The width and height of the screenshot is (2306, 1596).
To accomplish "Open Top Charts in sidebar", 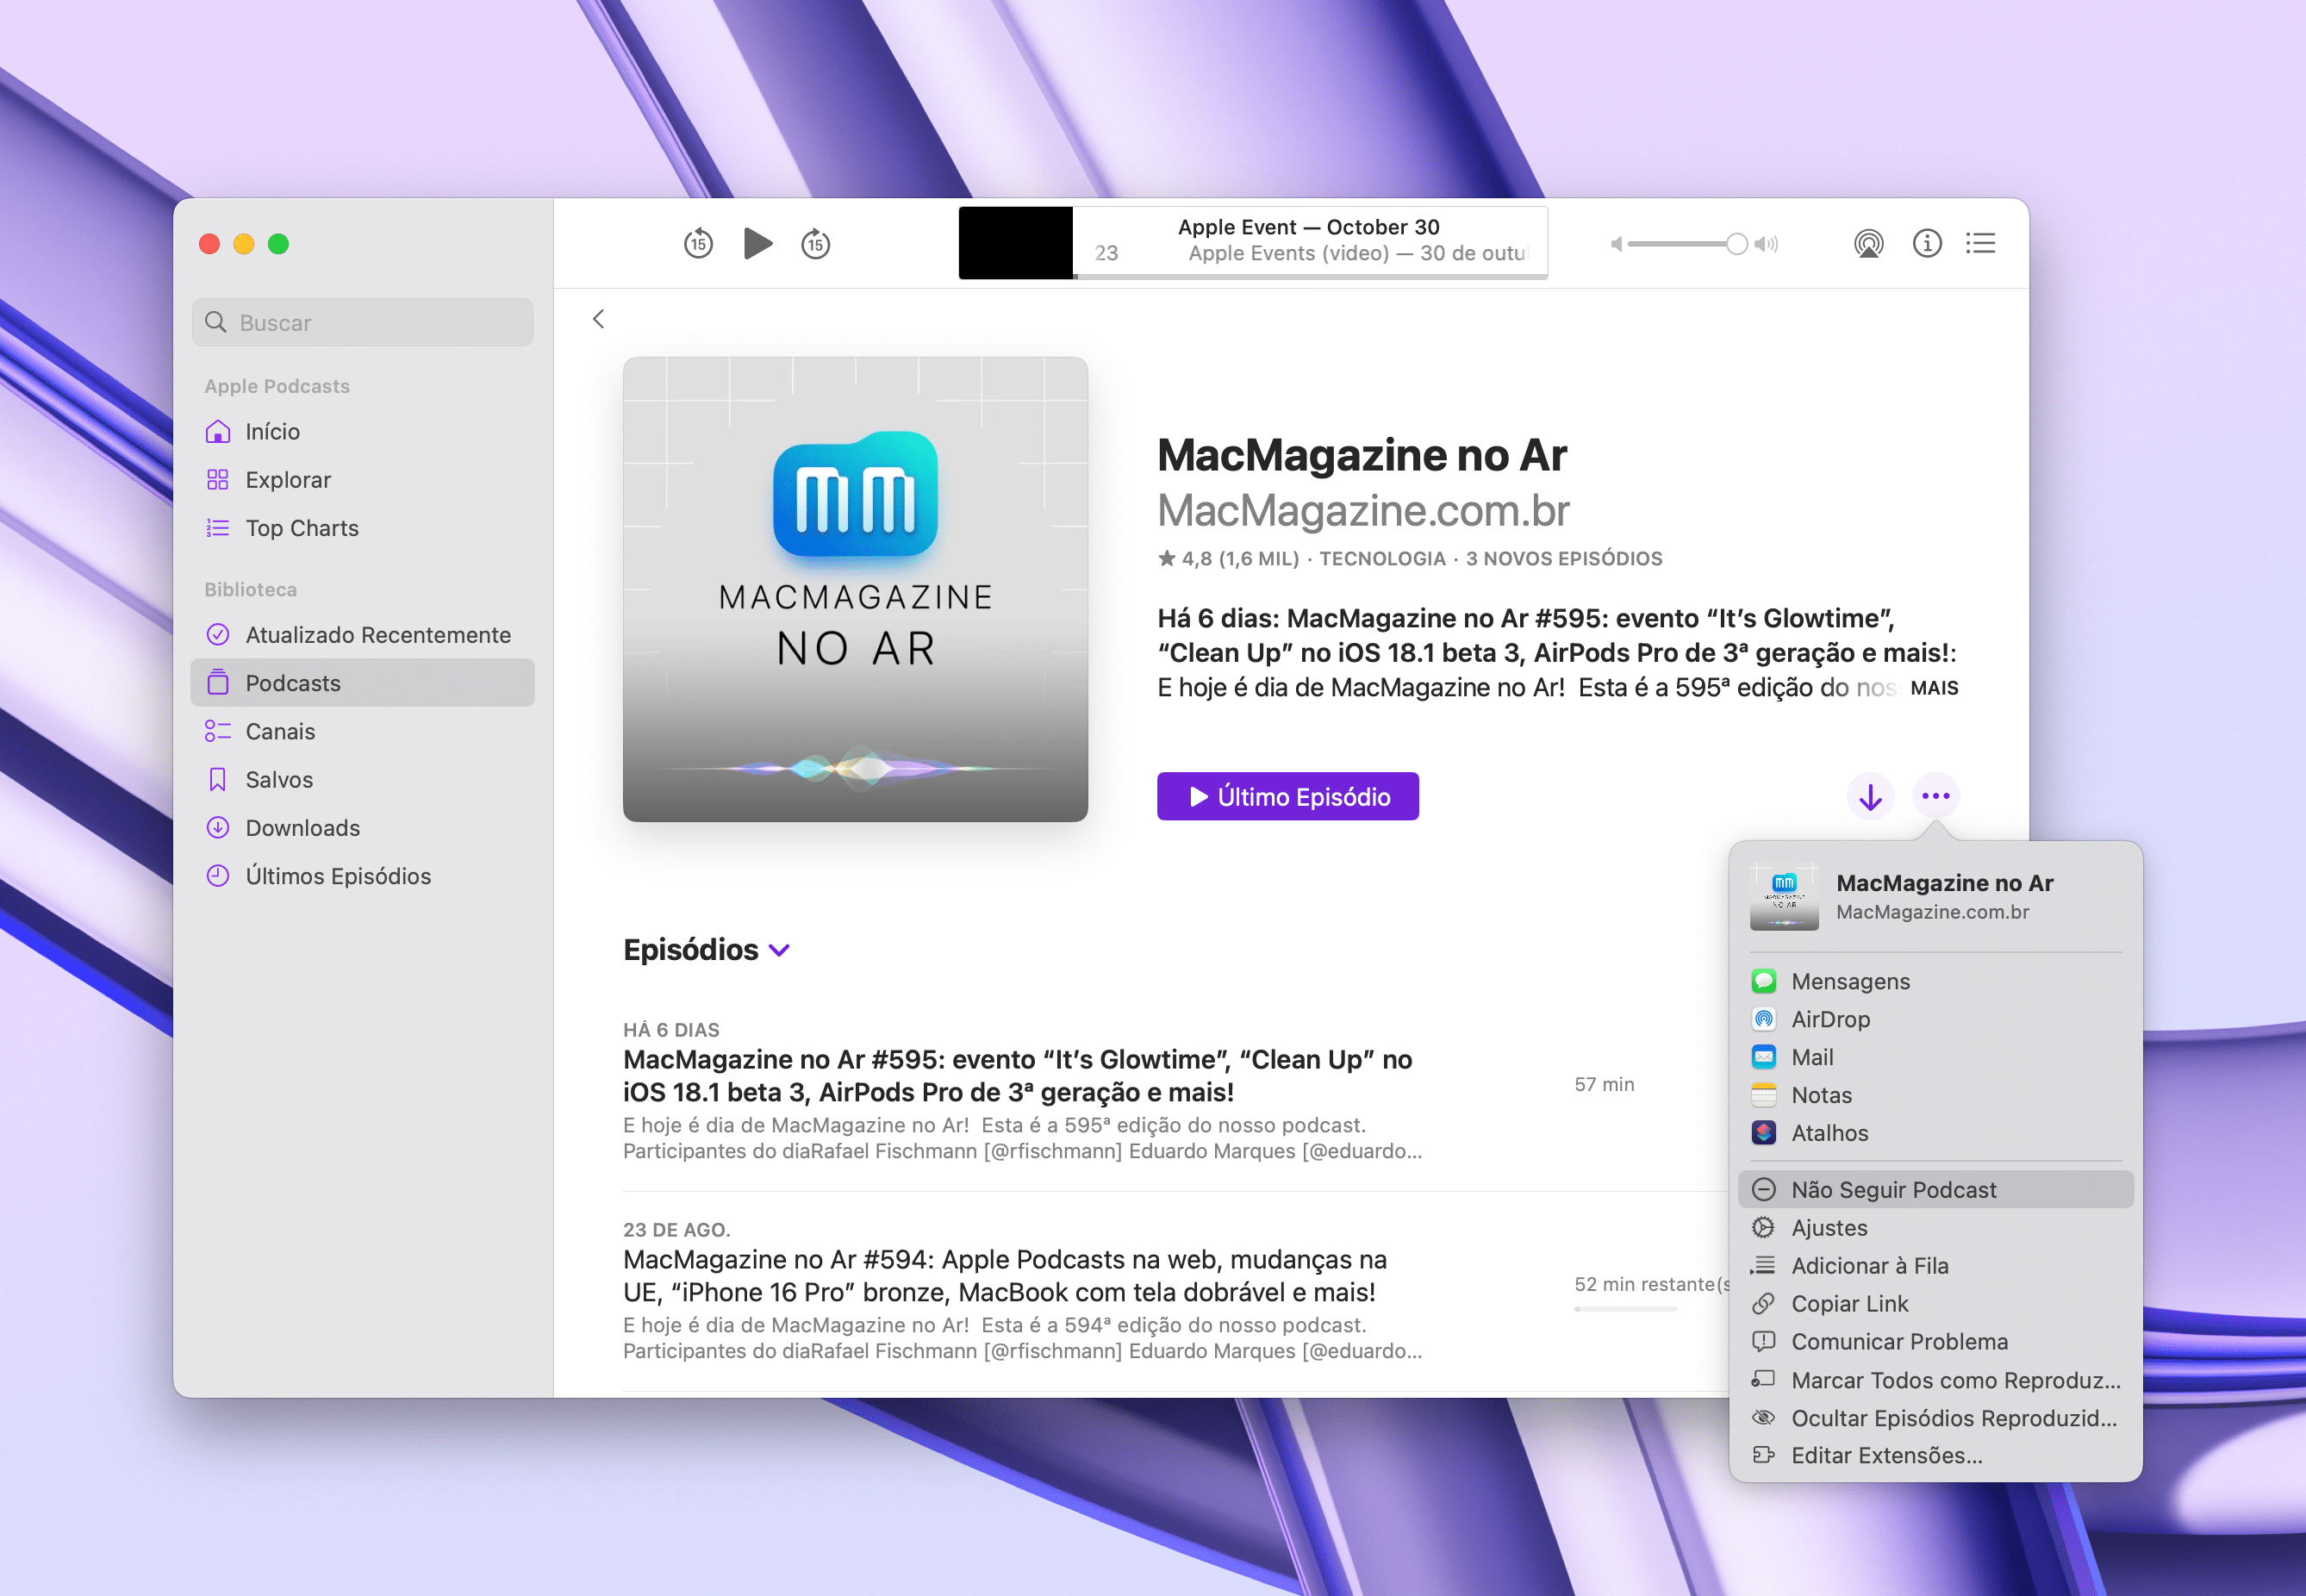I will tap(362, 528).
